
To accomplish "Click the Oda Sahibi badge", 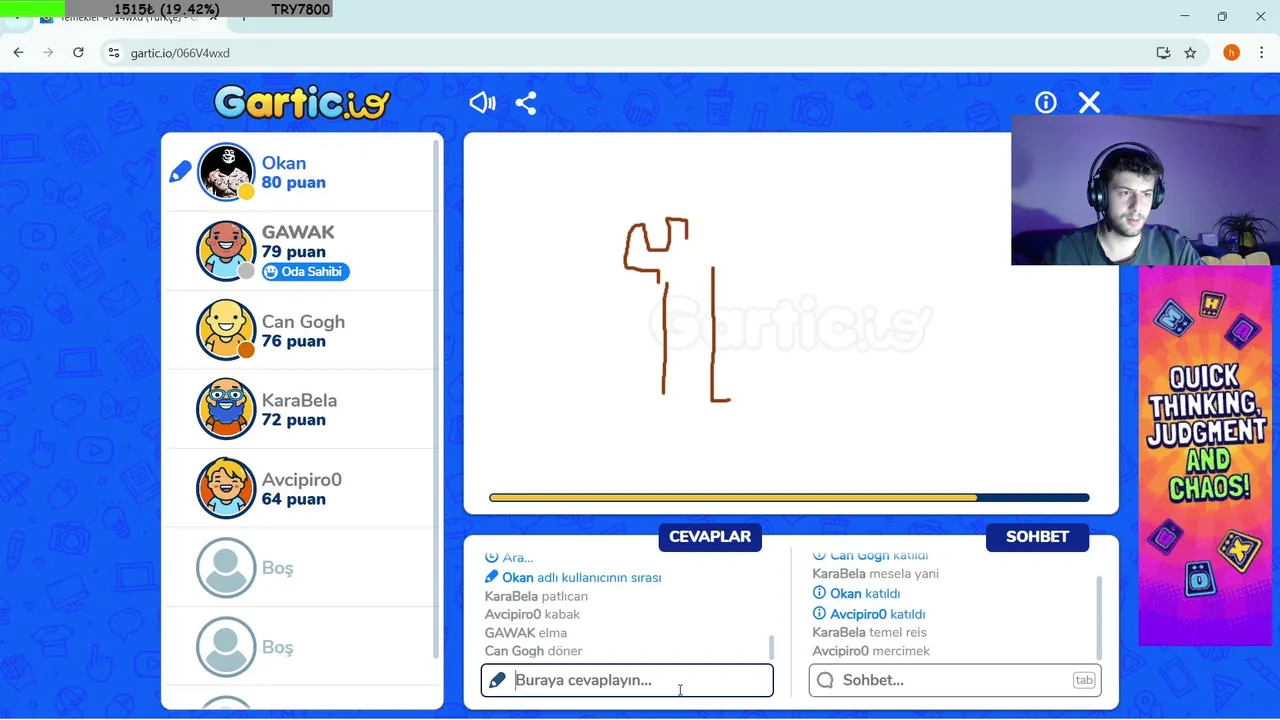I will tap(306, 272).
